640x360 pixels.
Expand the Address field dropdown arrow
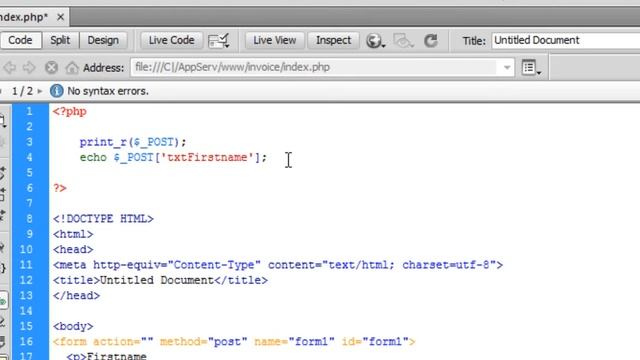507,67
